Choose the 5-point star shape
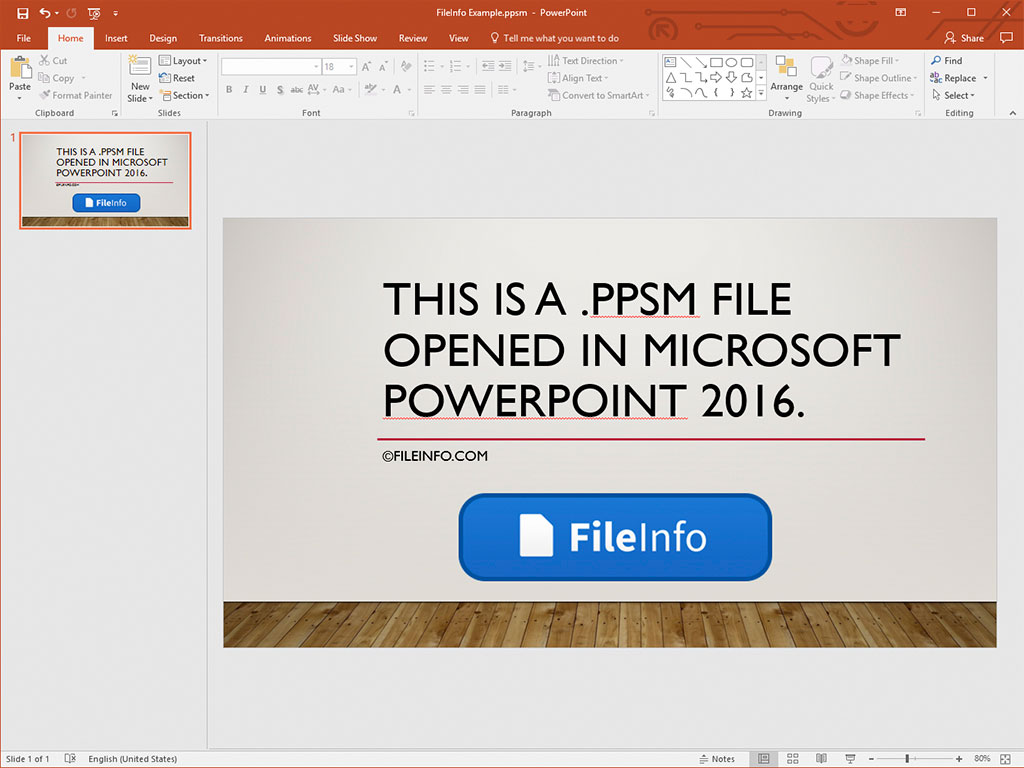1024x768 pixels. pos(746,93)
